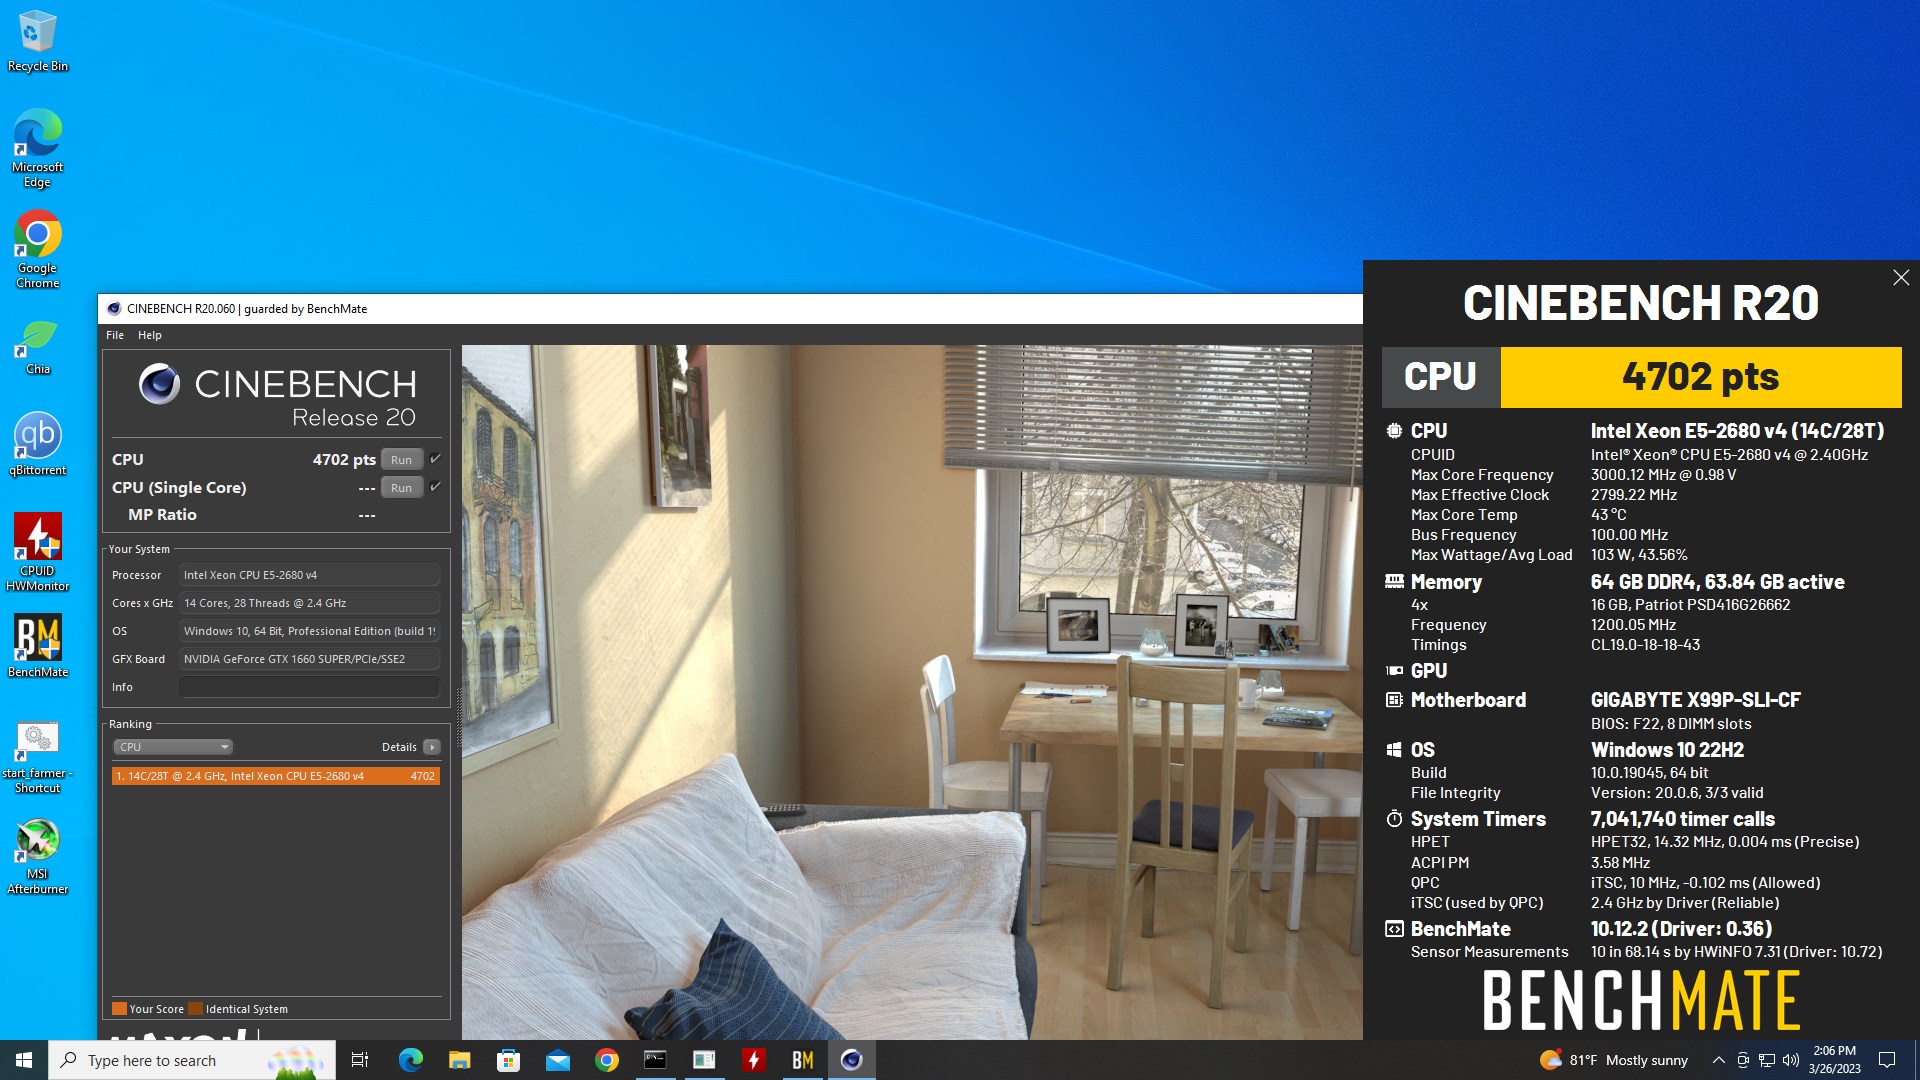
Task: Click the Info input field
Action: 309,687
